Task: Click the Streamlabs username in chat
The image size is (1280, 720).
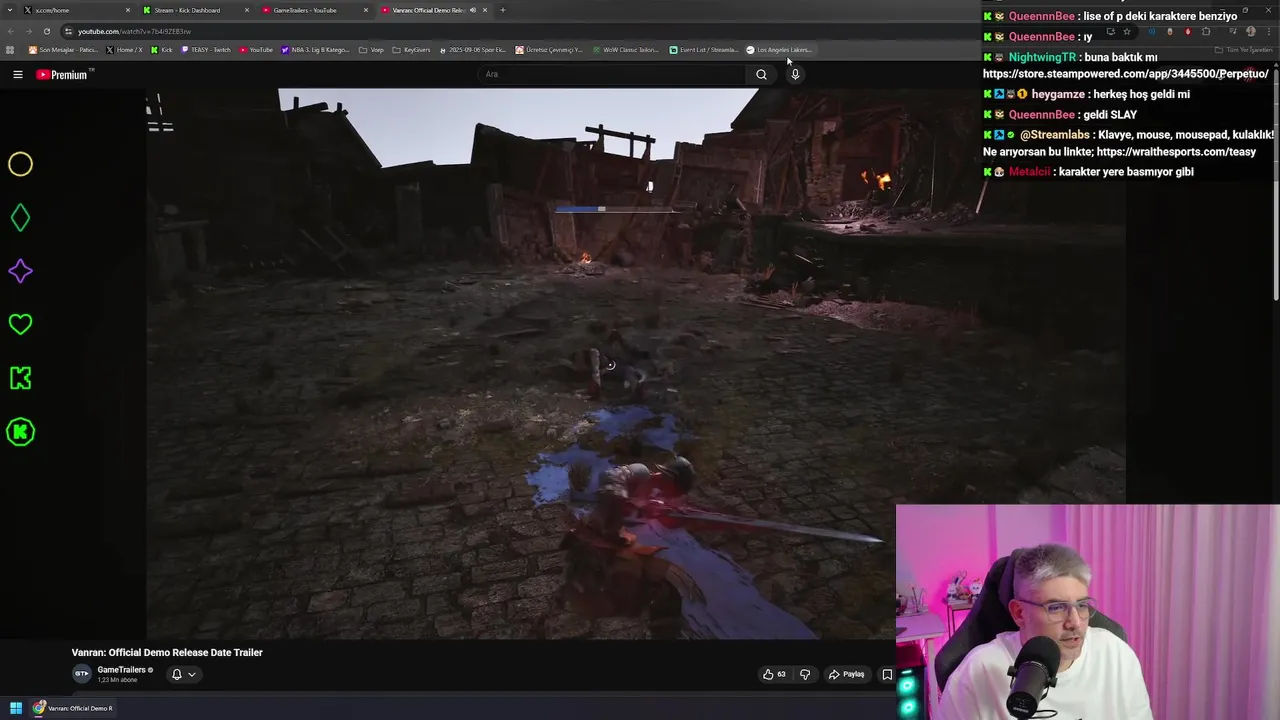Action: [1056, 134]
